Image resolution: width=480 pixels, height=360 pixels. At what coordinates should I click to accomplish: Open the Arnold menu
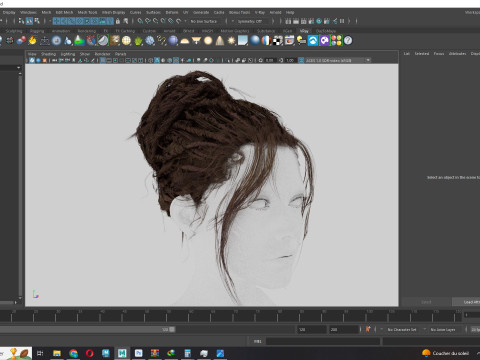point(275,12)
